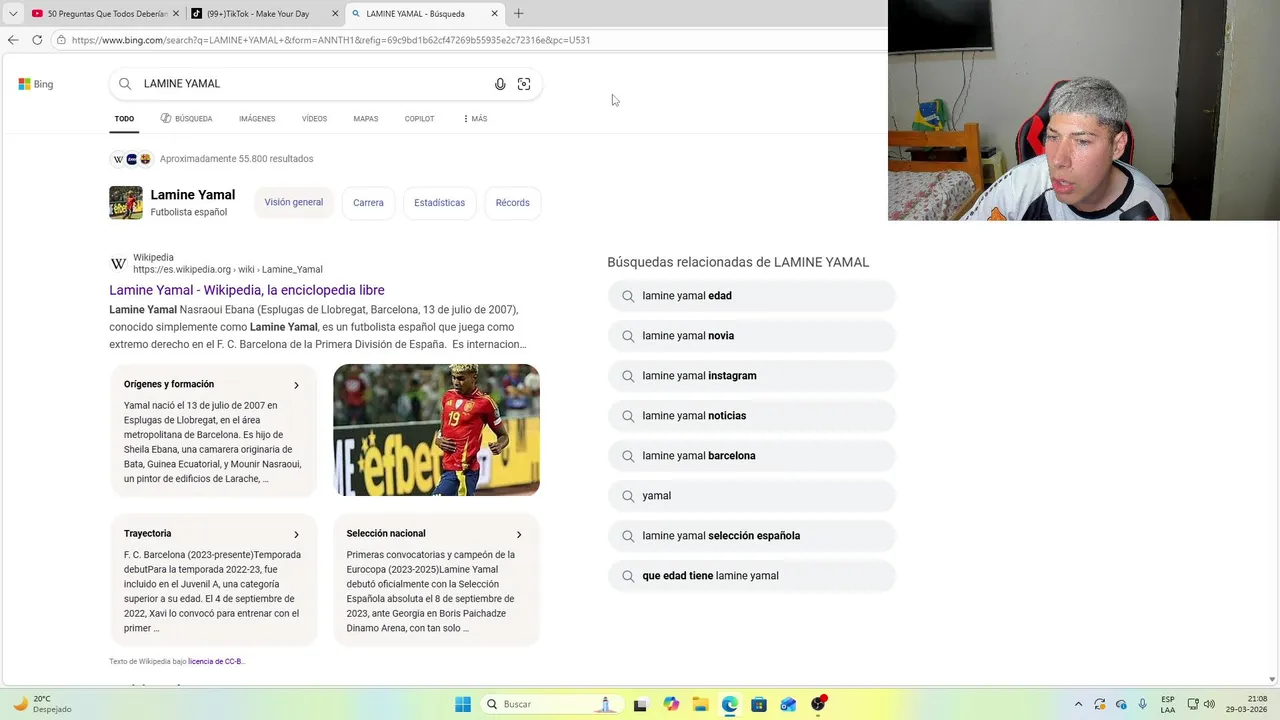Click the tray microphone icon
The height and width of the screenshot is (720, 1280).
tap(1143, 704)
